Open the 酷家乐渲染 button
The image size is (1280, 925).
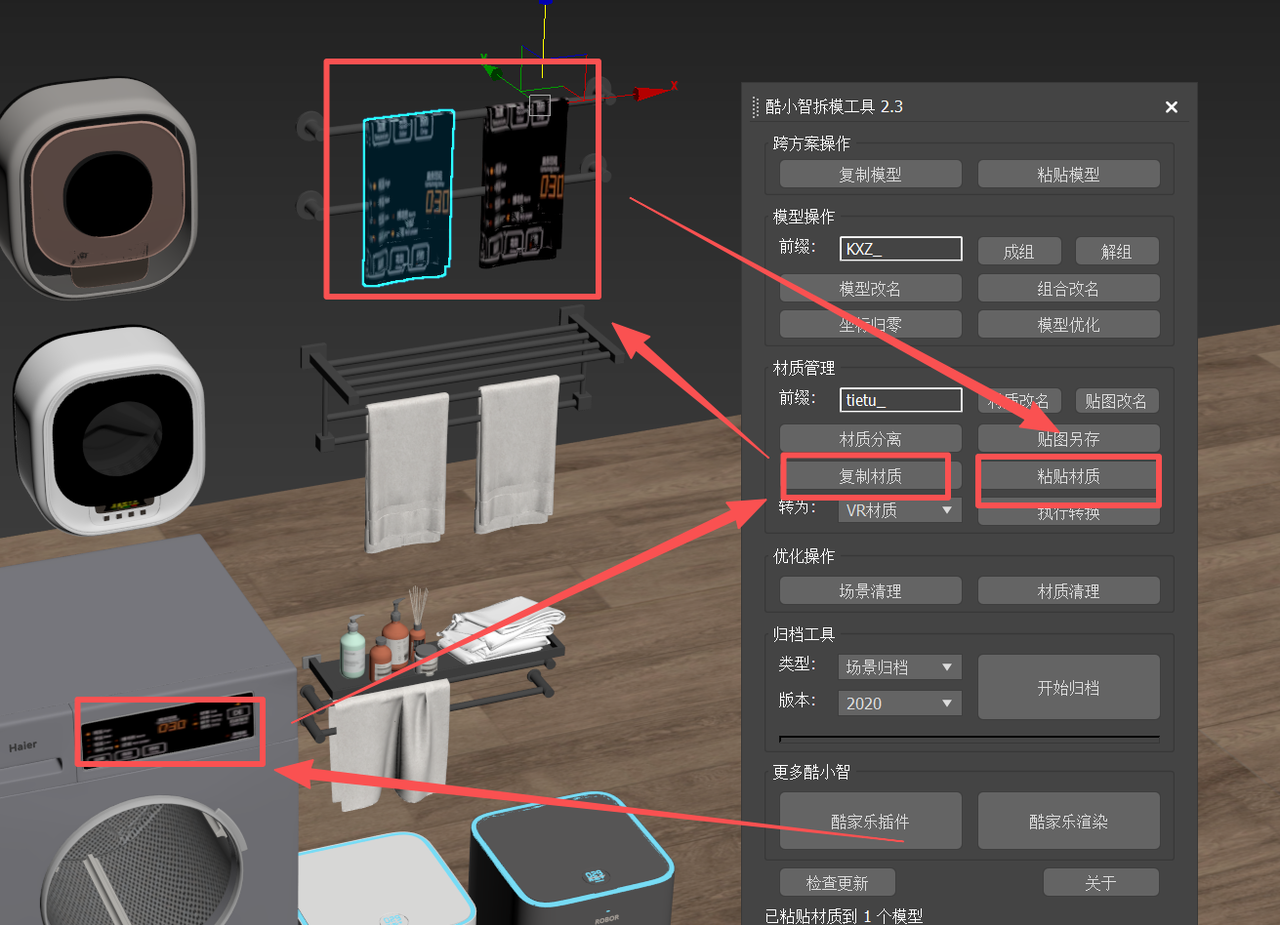click(1068, 821)
